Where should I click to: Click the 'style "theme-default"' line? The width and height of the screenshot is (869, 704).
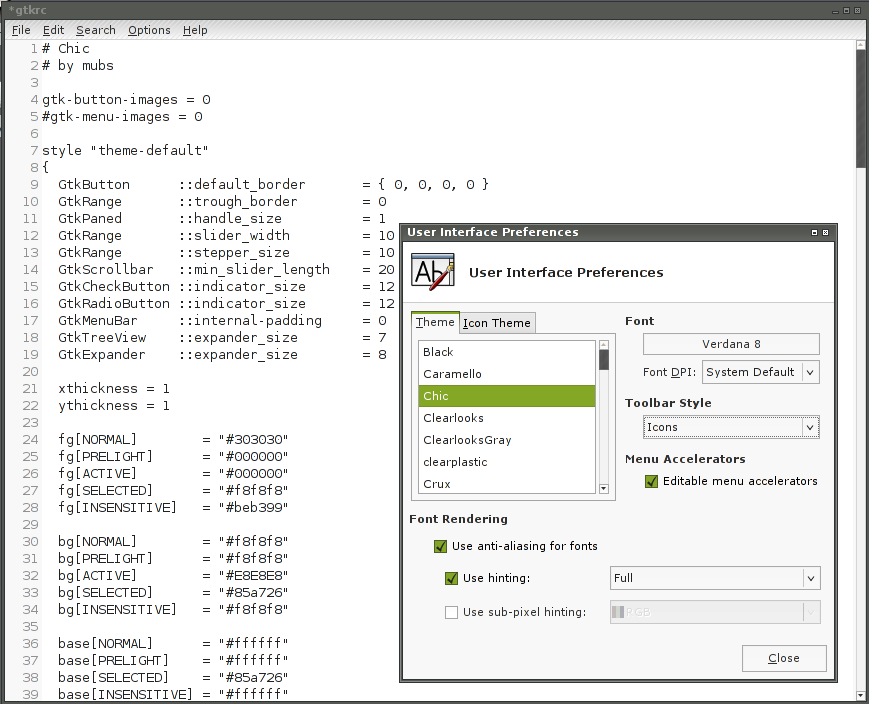click(125, 151)
